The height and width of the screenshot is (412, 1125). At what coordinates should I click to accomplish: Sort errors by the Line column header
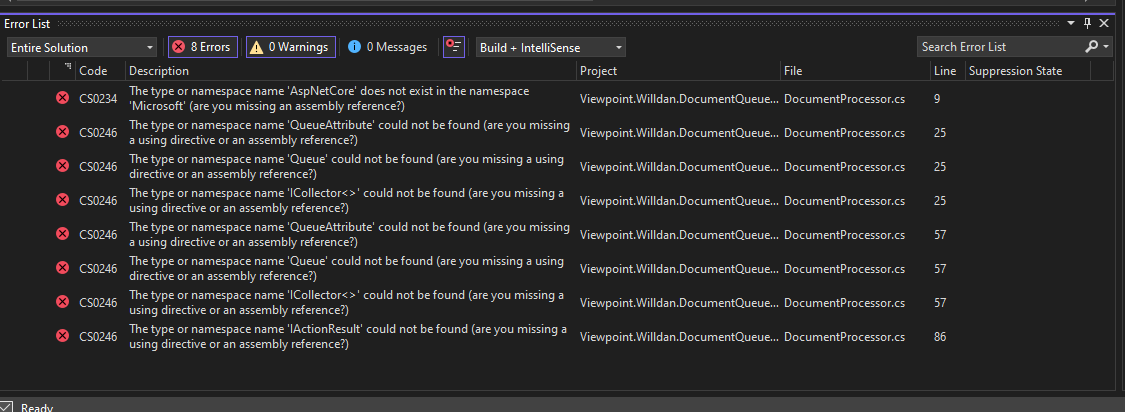click(945, 71)
